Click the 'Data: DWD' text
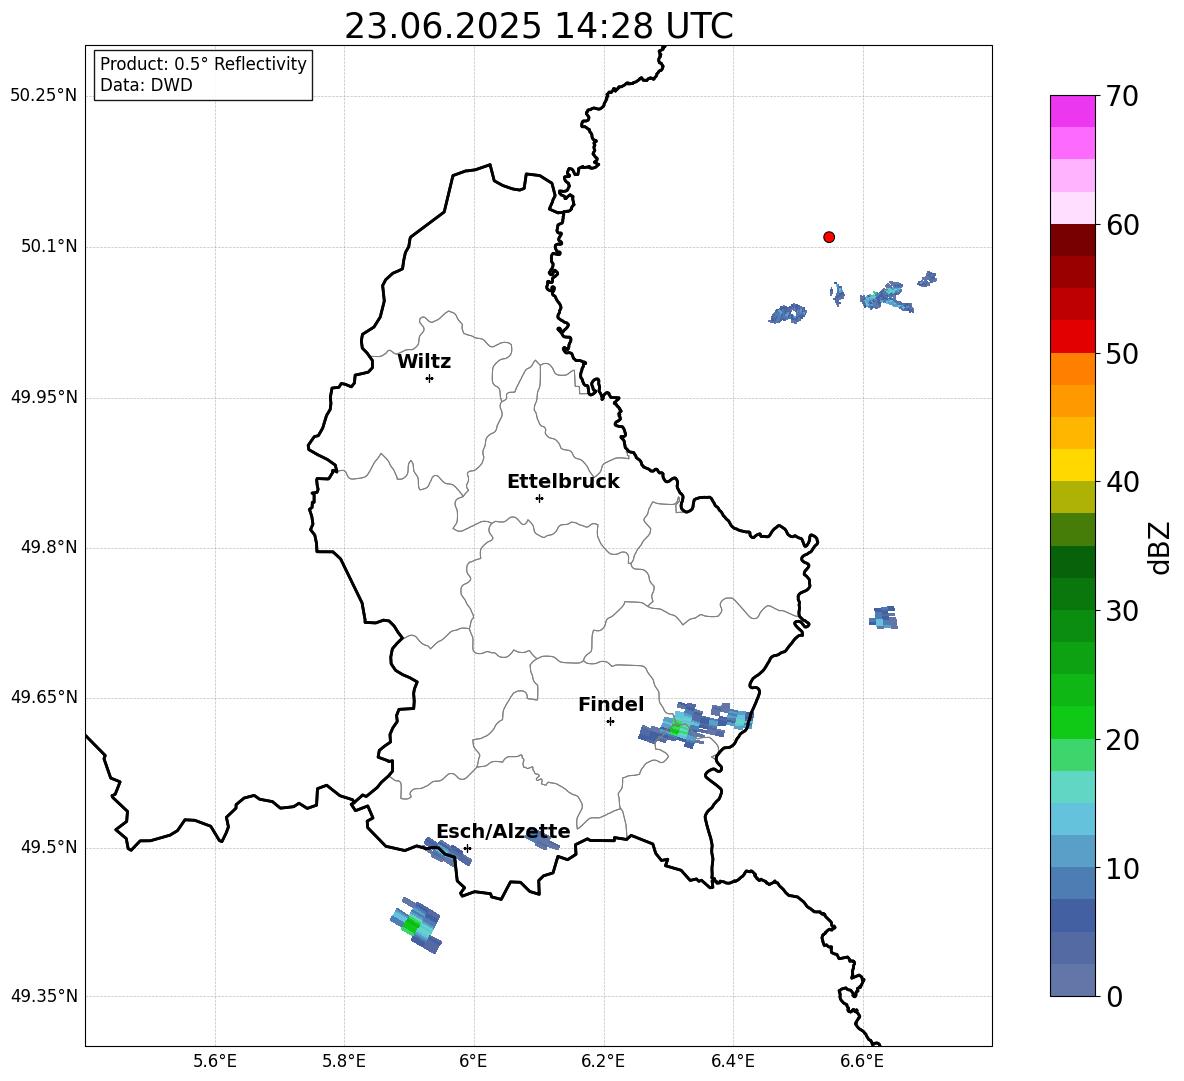This screenshot has height=1081, width=1184. tap(146, 85)
